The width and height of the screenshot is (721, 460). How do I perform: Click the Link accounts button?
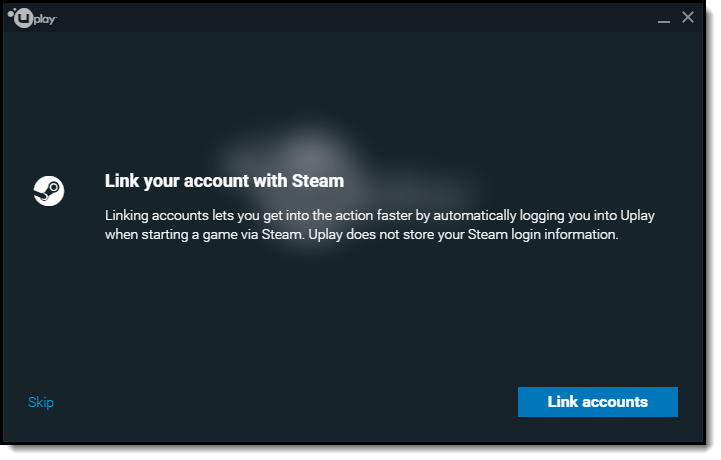tap(598, 402)
